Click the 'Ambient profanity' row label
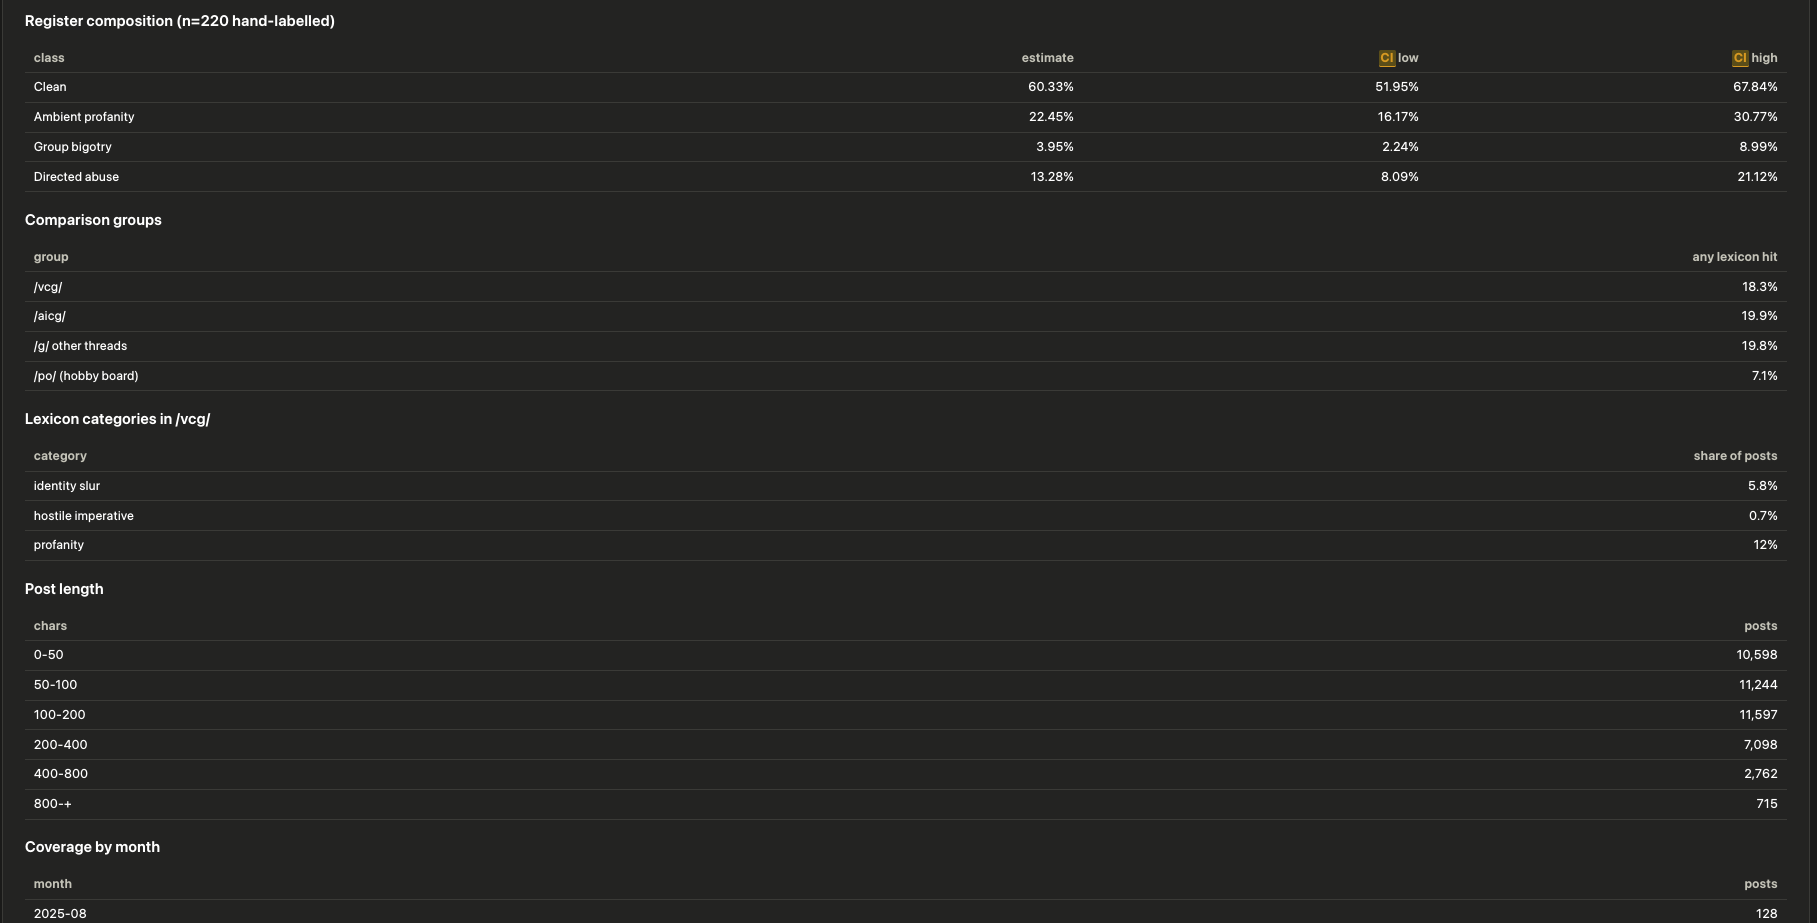This screenshot has height=923, width=1817. click(x=84, y=117)
